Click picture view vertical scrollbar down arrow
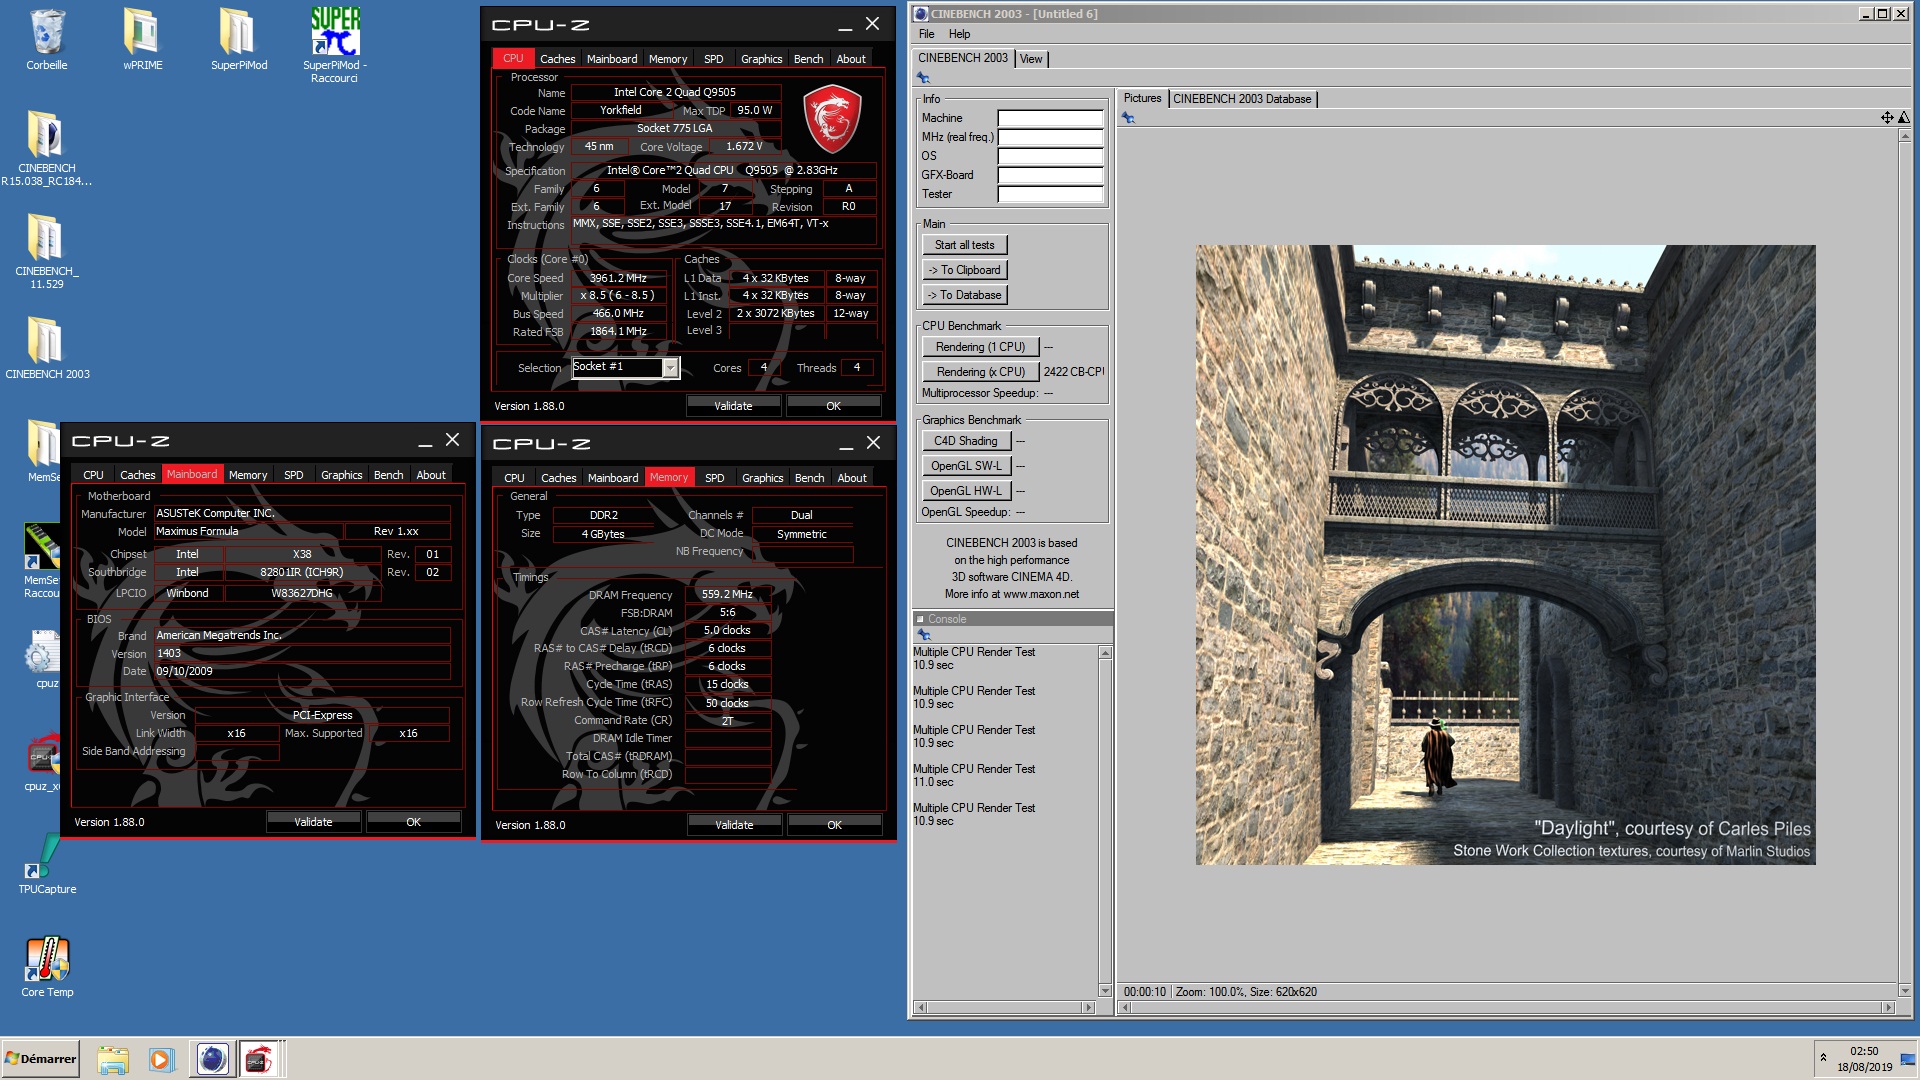Screen dimensions: 1920x1080 coord(1904,990)
